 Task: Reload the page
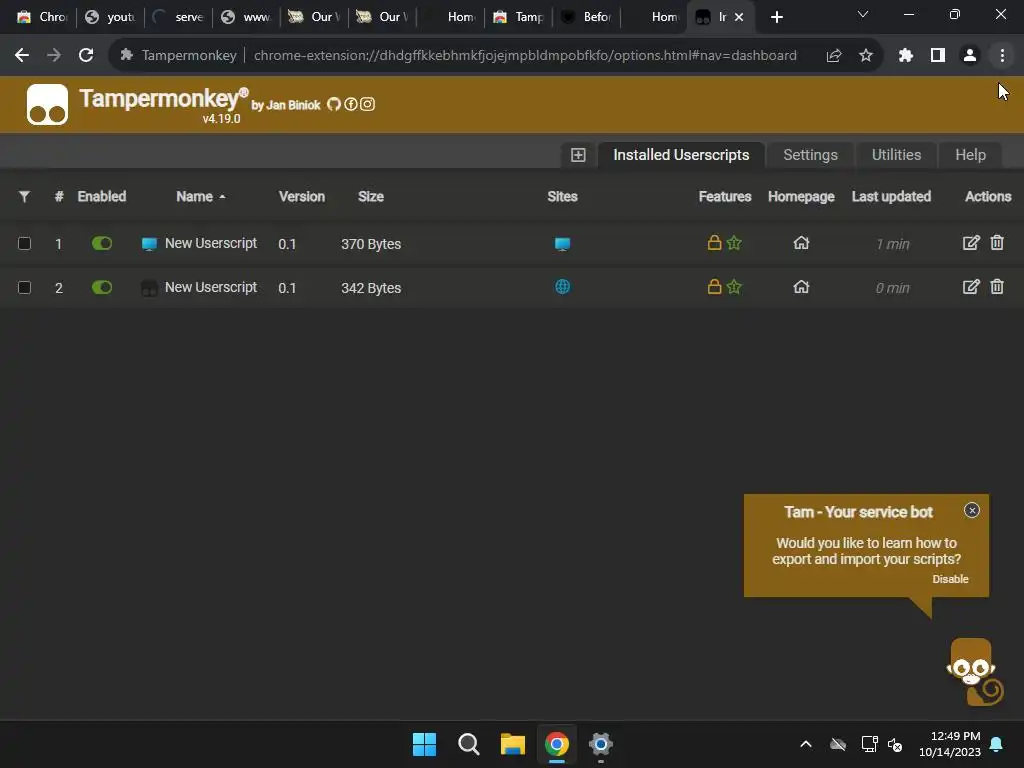86,56
